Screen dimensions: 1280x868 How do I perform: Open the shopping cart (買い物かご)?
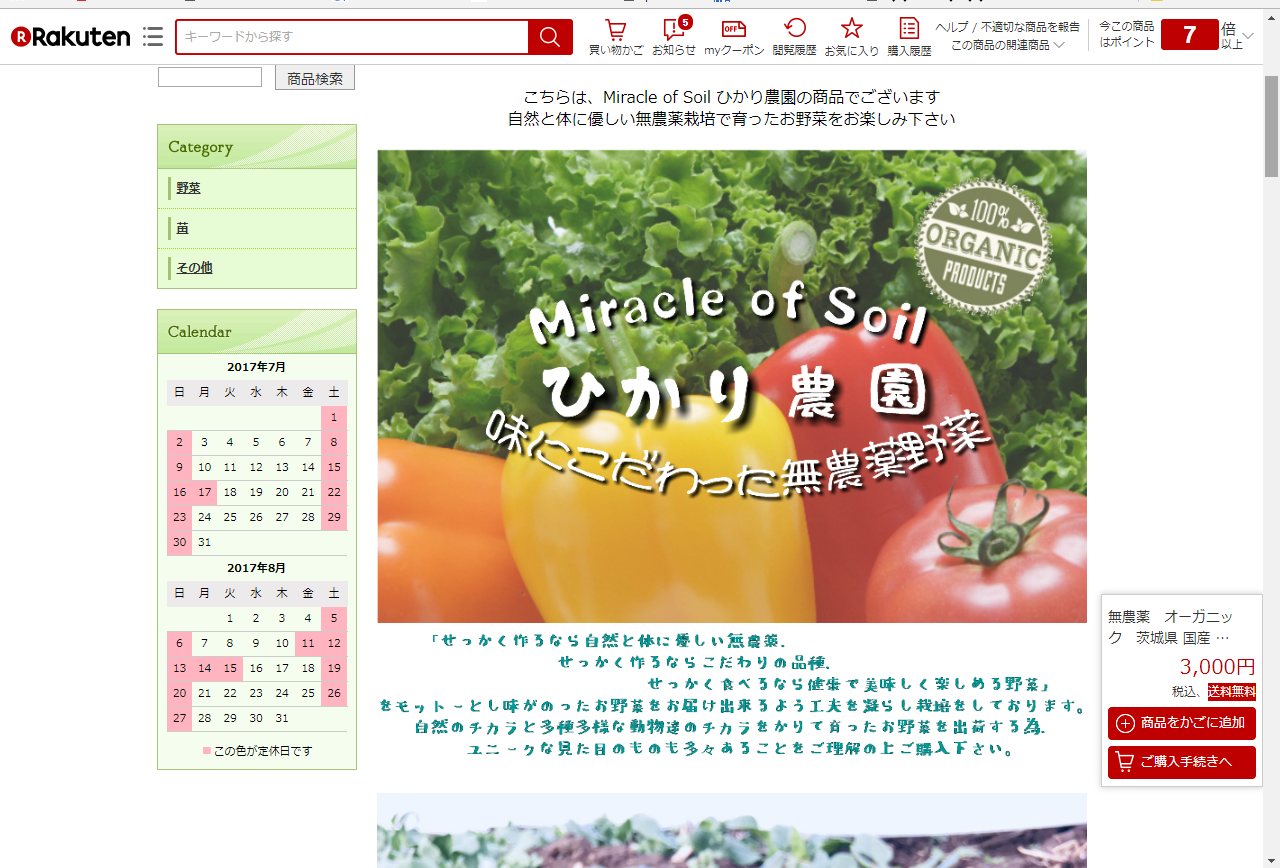tap(616, 37)
